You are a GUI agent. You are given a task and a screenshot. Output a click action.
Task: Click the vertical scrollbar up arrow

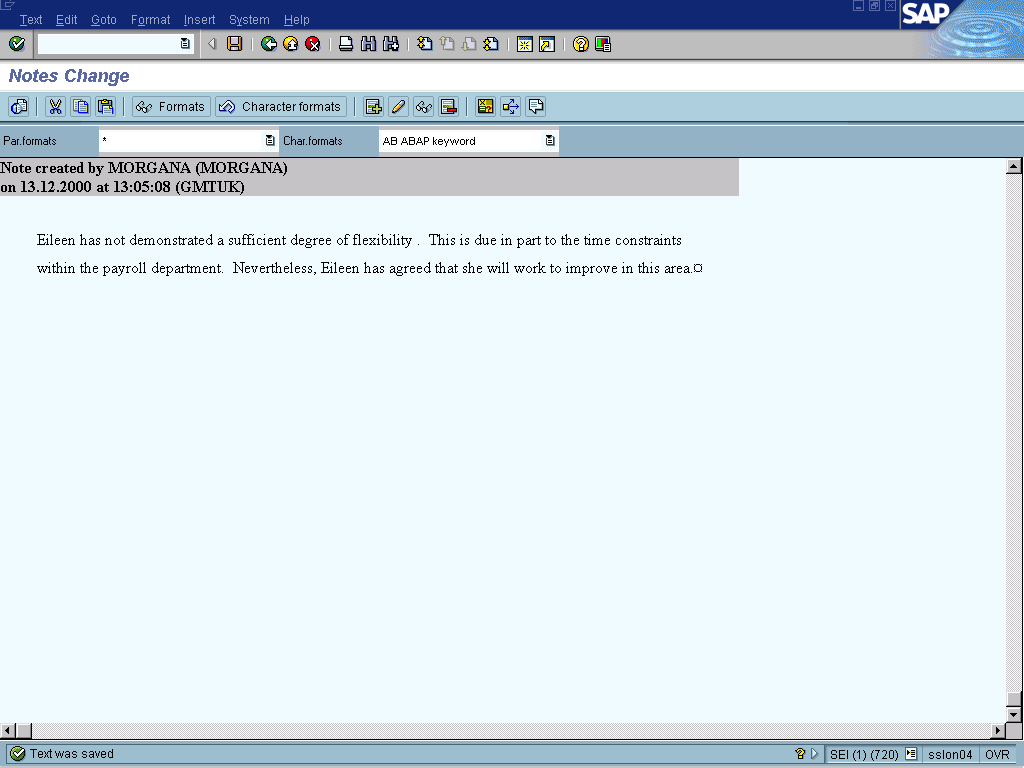[x=1014, y=166]
